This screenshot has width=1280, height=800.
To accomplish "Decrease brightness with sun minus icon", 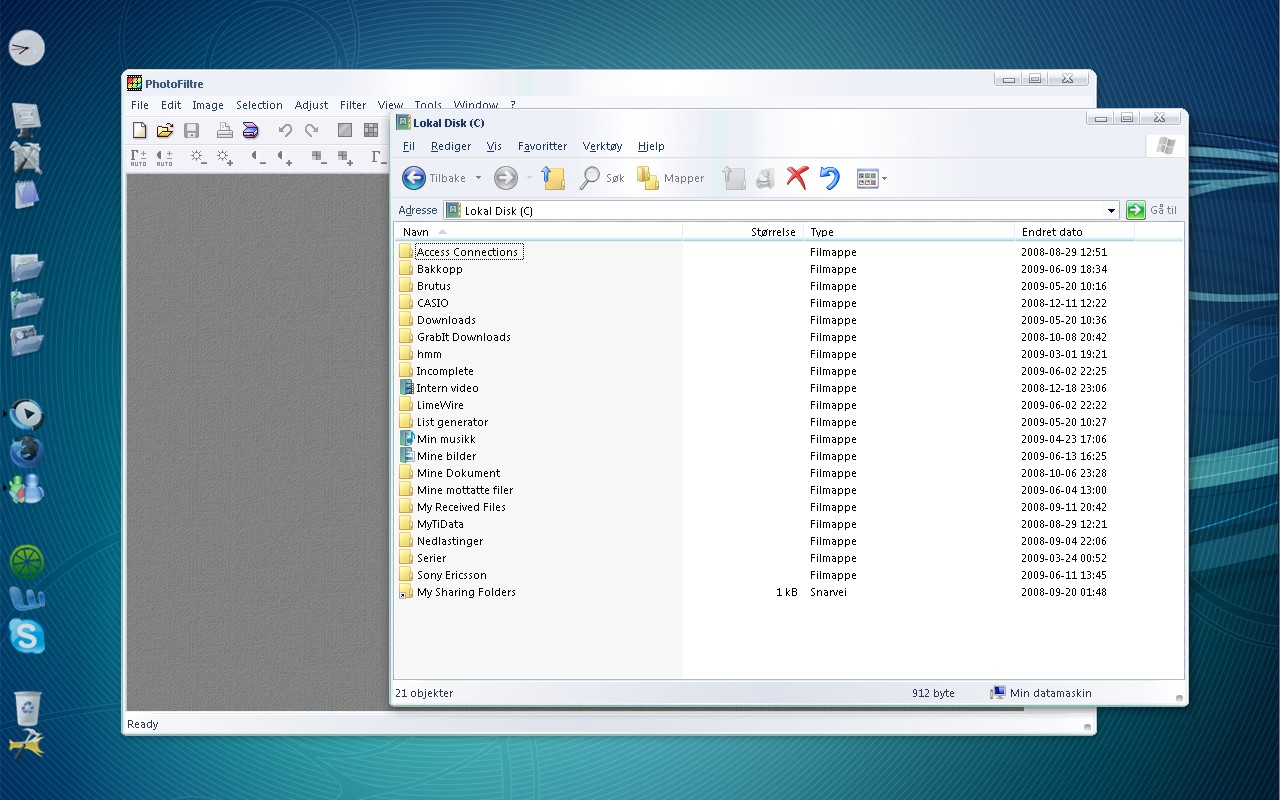I will (198, 157).
